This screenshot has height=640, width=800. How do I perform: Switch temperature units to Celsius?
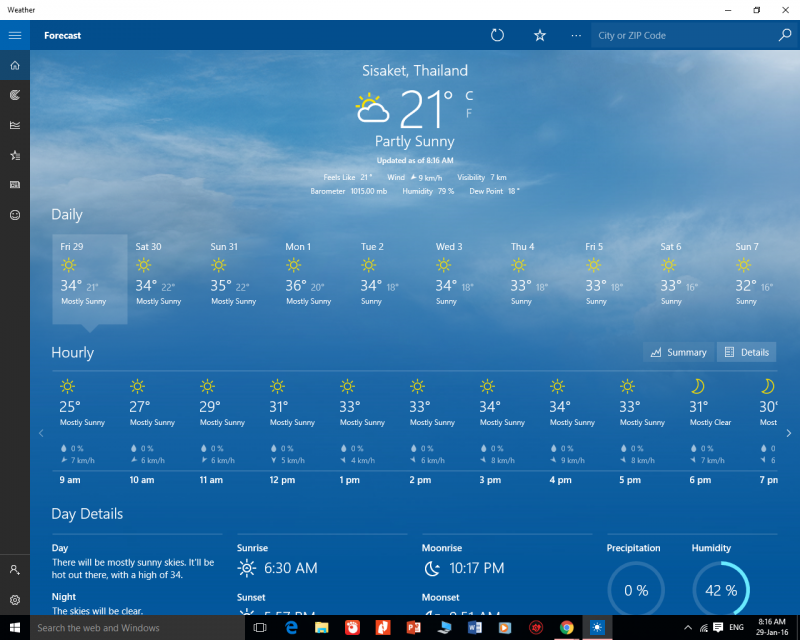(469, 96)
